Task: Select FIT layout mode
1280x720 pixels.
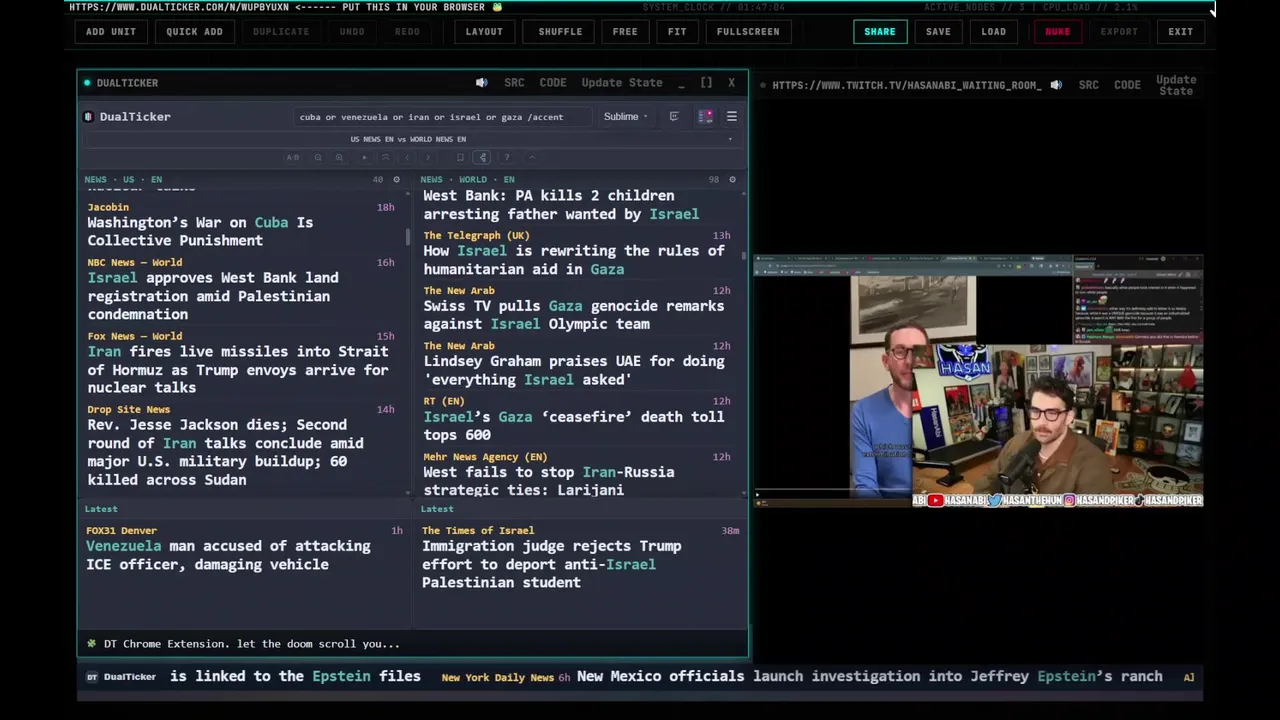Action: 677,32
